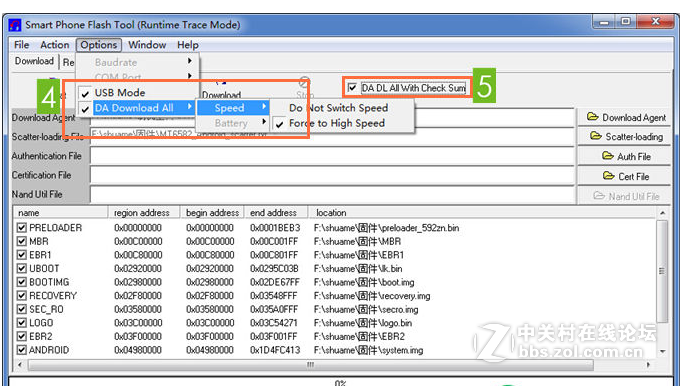Click the horizontal scrollbar left arrow

[x=20, y=365]
